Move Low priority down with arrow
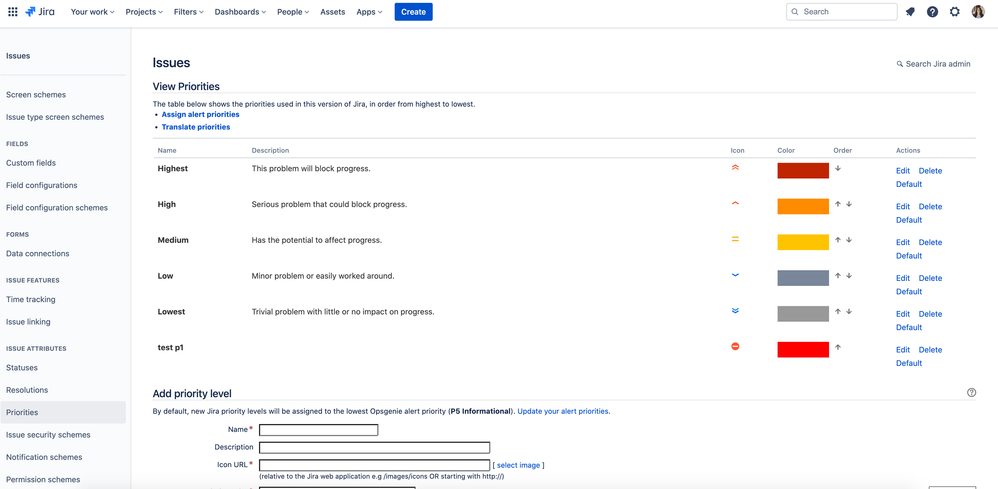The width and height of the screenshot is (998, 489). point(849,276)
